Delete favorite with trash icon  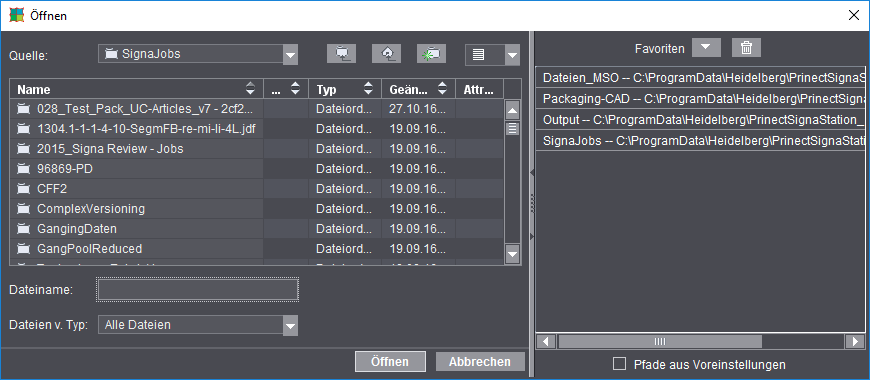click(746, 48)
